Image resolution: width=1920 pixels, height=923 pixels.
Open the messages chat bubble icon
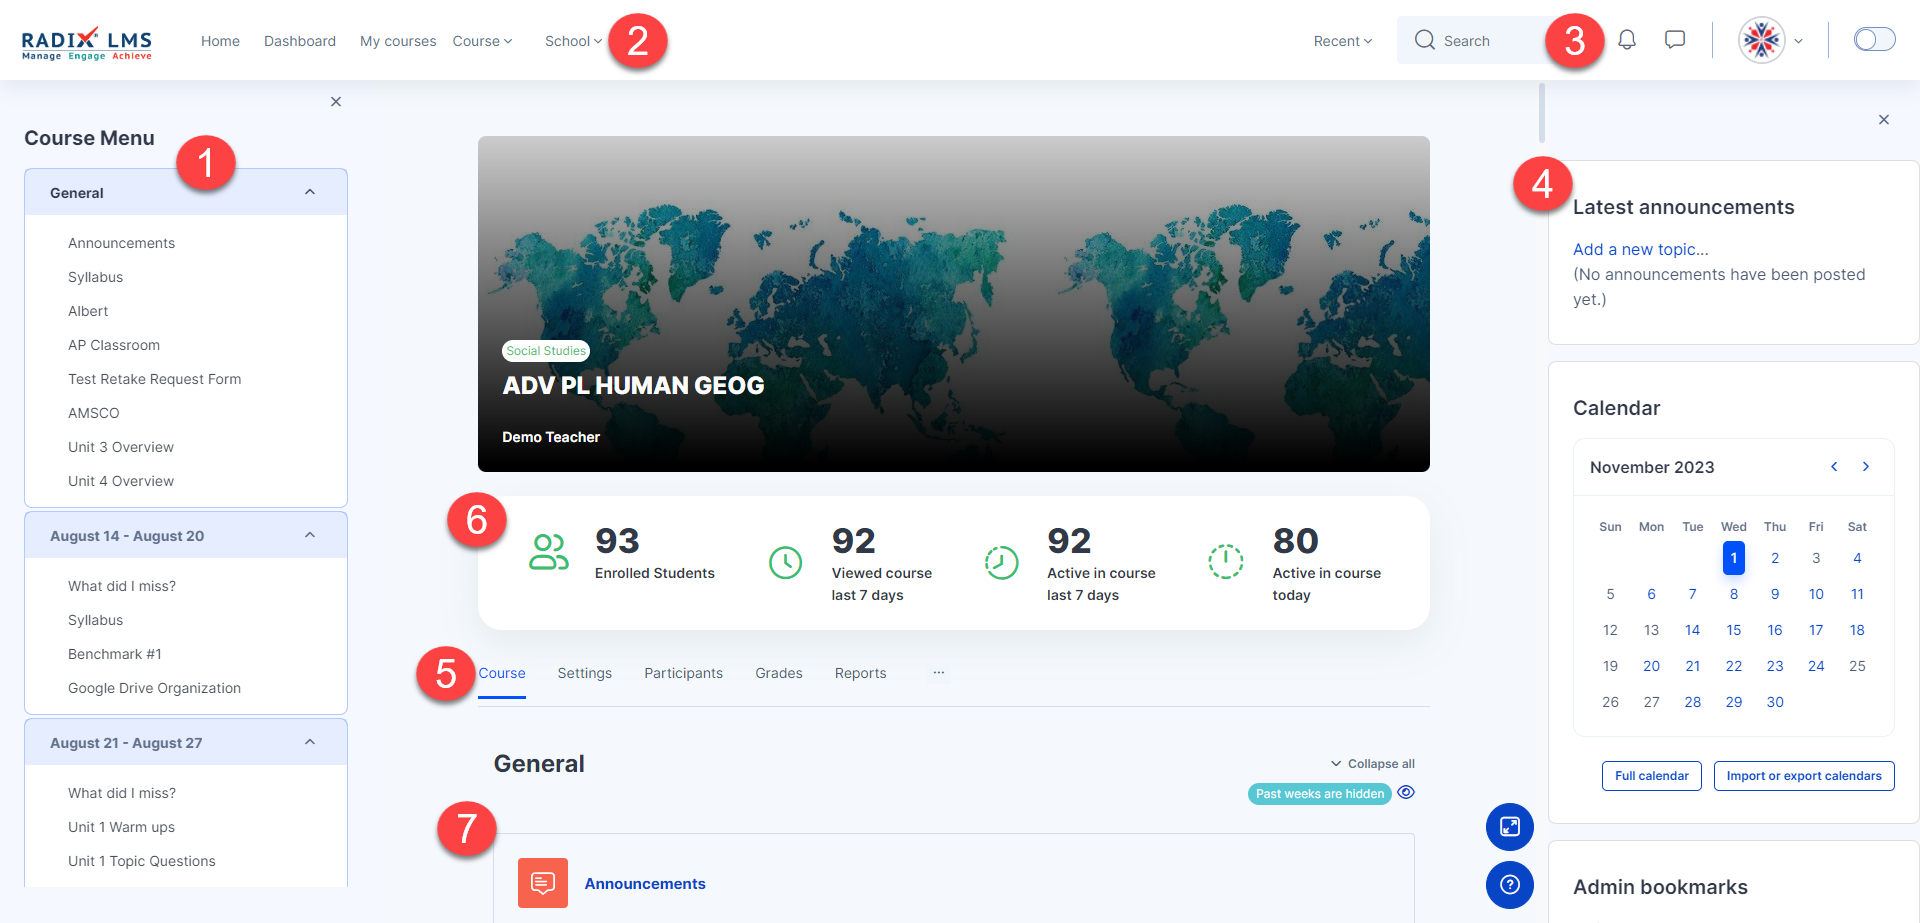click(x=1675, y=40)
